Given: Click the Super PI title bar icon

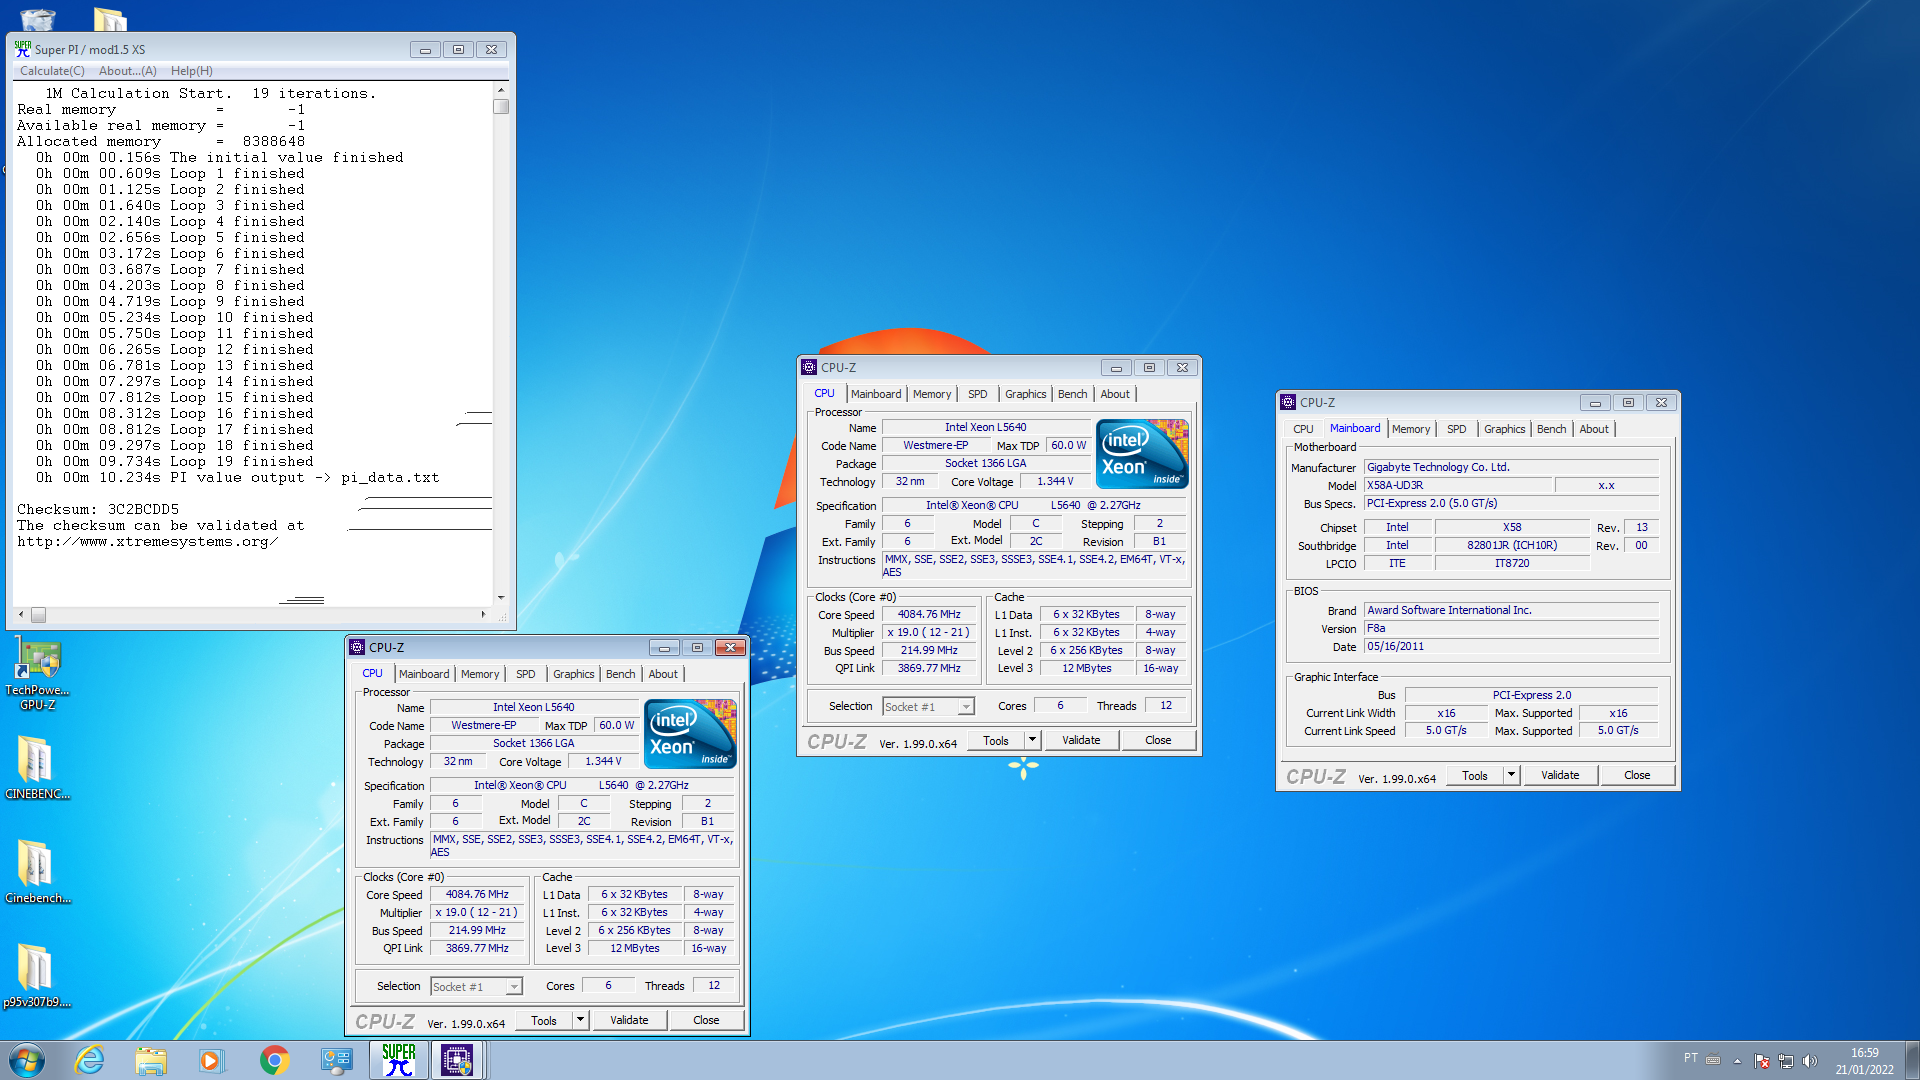Looking at the screenshot, I should pyautogui.click(x=23, y=48).
